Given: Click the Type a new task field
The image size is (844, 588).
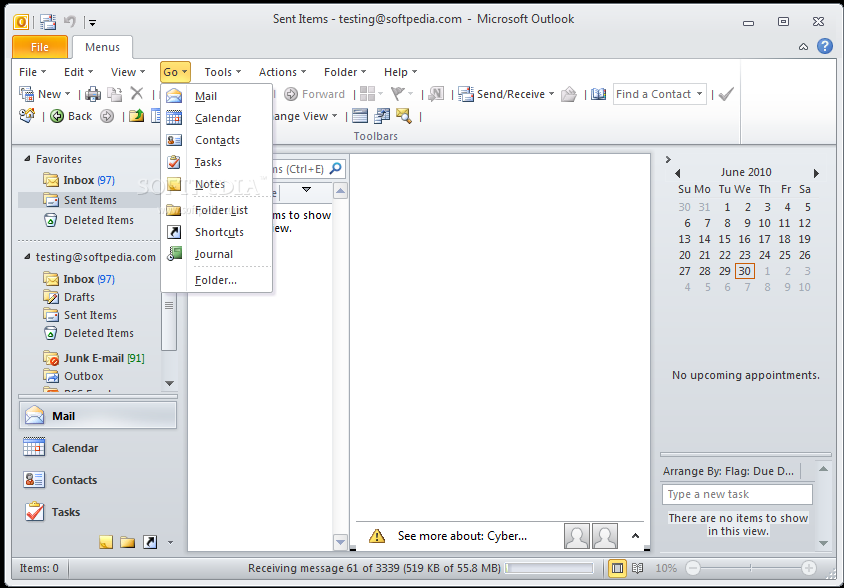Looking at the screenshot, I should 737,494.
